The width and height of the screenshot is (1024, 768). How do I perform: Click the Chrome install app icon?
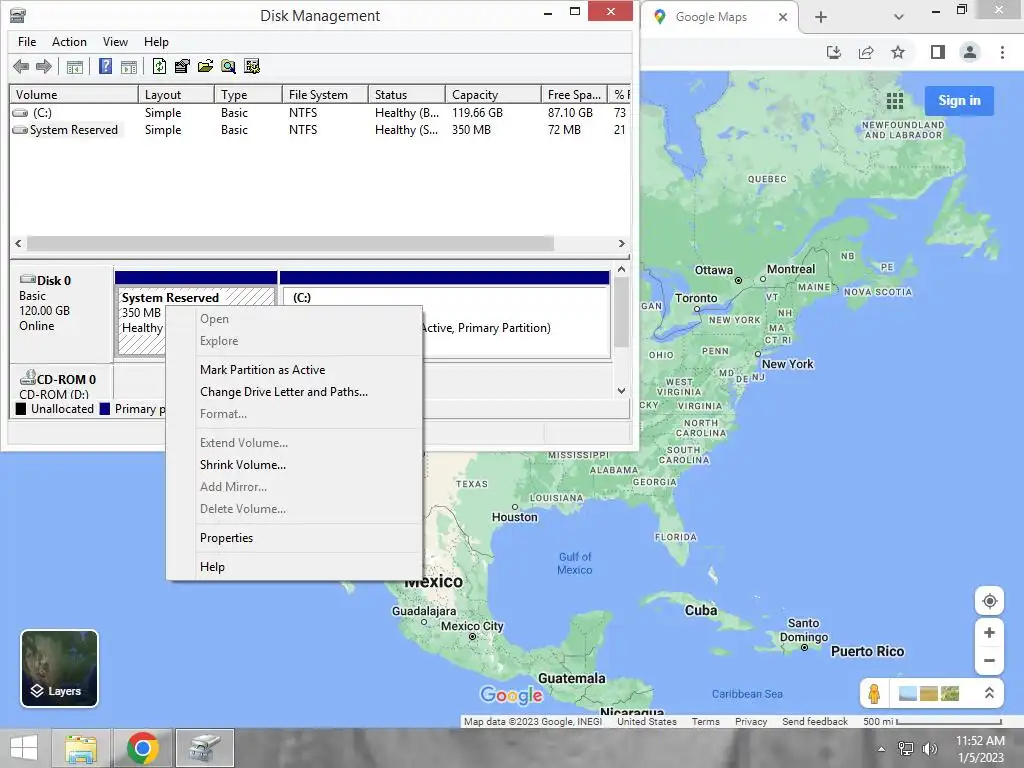point(834,52)
